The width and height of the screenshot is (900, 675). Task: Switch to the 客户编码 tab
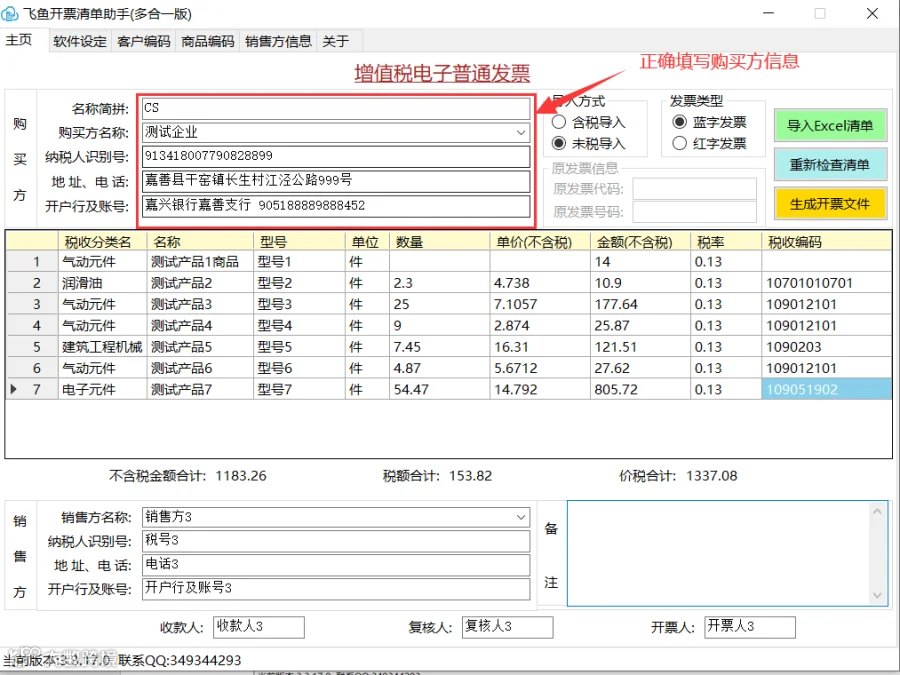143,41
